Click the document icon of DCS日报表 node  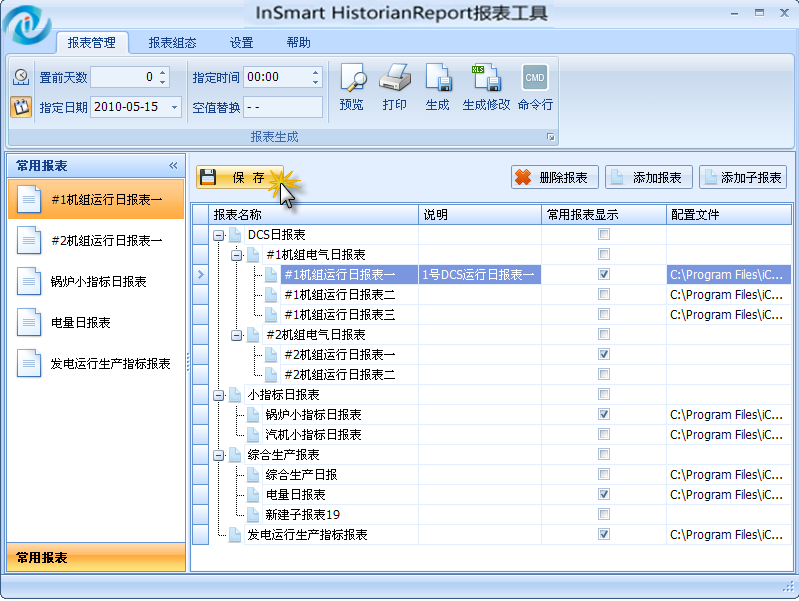tap(235, 234)
